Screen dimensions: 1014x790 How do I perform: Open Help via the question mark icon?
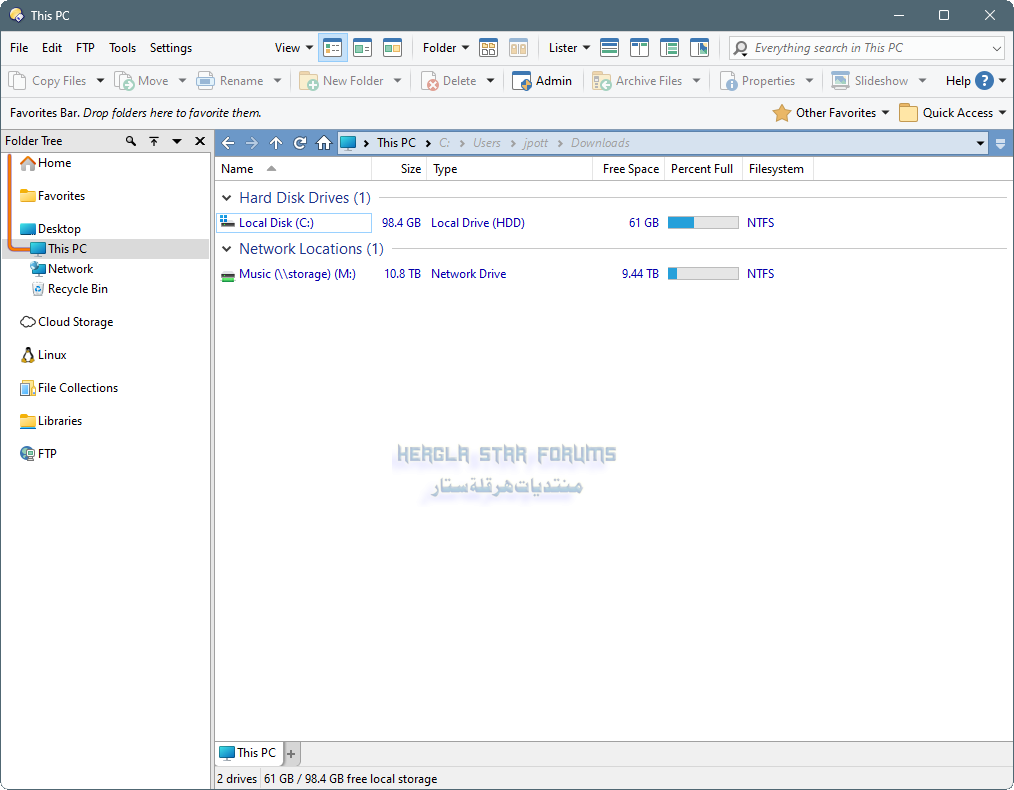pyautogui.click(x=984, y=81)
